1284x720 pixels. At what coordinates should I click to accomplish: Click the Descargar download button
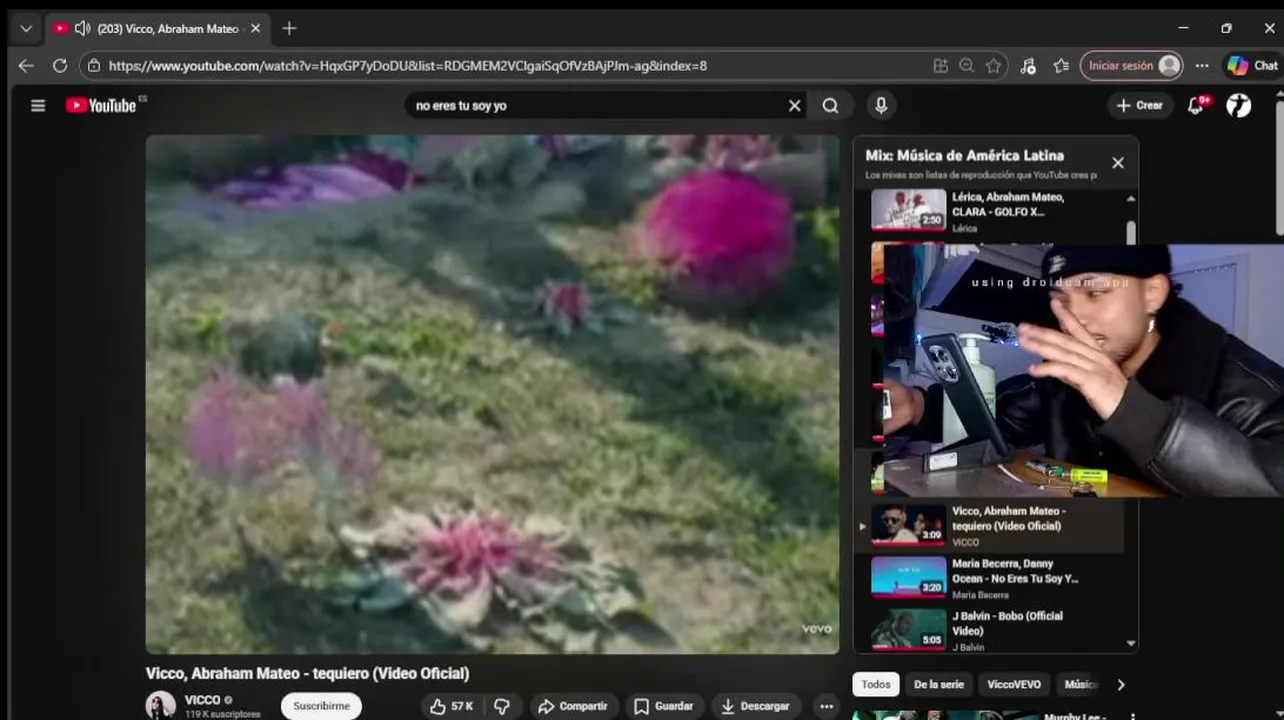(756, 706)
